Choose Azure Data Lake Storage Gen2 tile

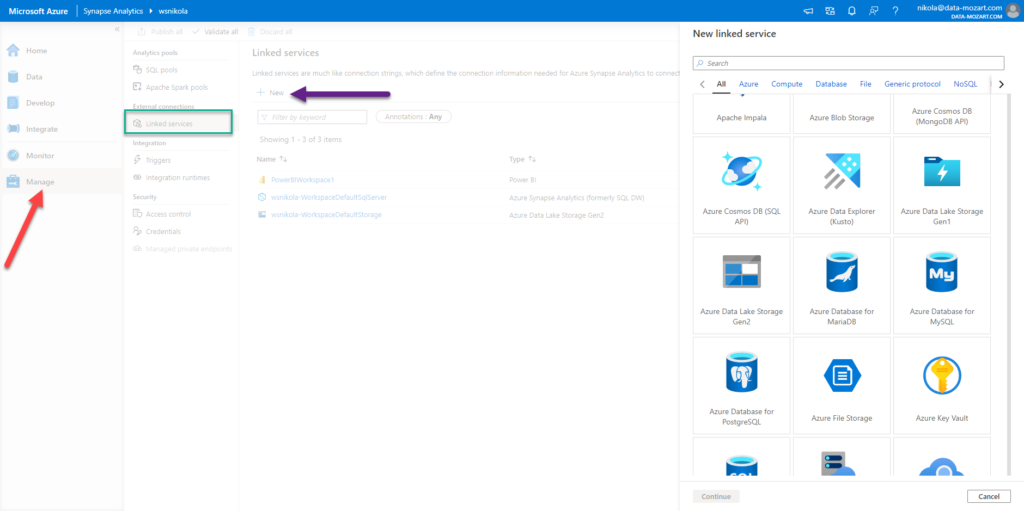pos(742,286)
